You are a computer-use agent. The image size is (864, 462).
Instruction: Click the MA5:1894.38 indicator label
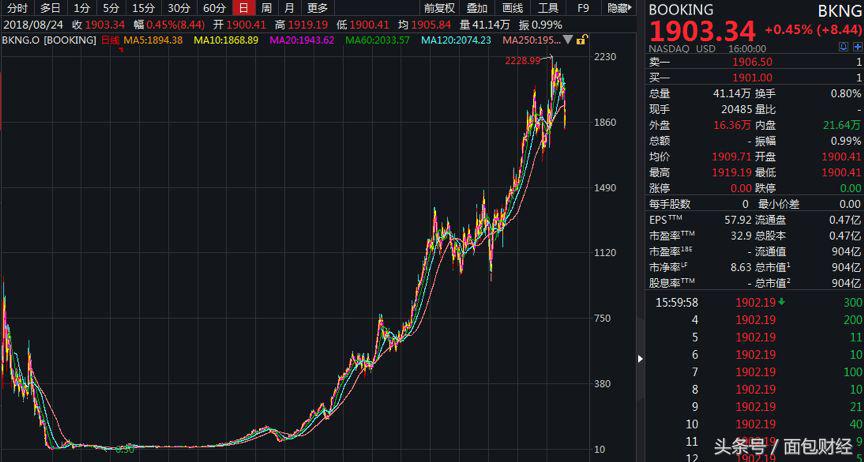(153, 40)
